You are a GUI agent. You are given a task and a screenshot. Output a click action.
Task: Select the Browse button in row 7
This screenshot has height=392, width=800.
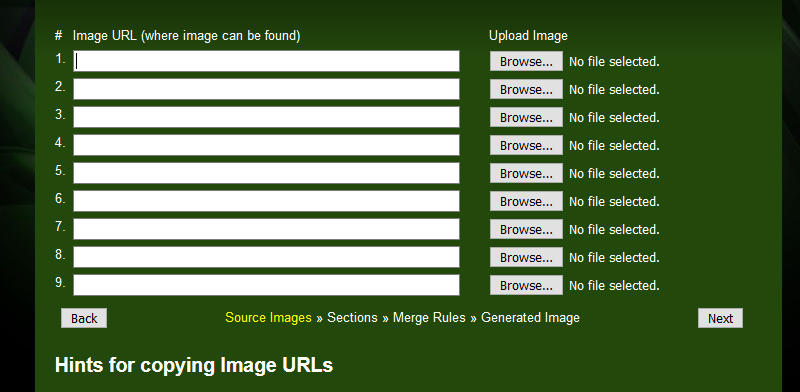(526, 230)
